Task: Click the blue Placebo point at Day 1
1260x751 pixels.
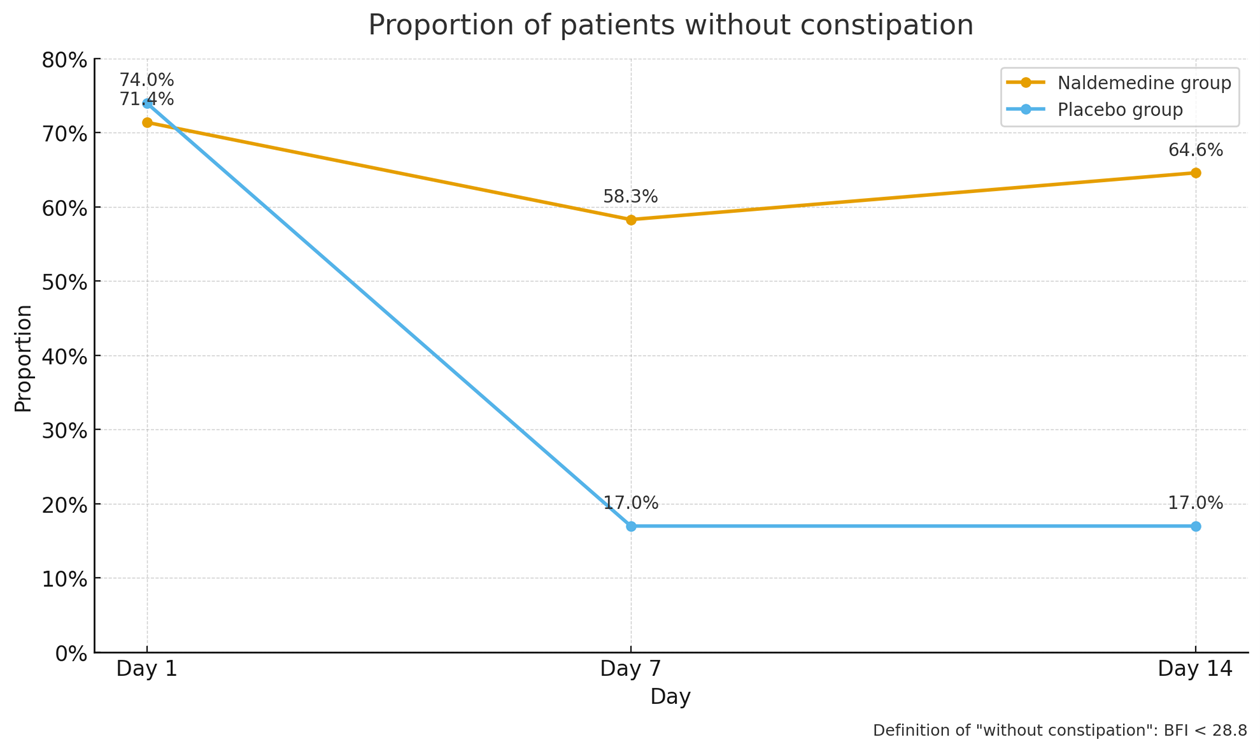Action: click(147, 103)
